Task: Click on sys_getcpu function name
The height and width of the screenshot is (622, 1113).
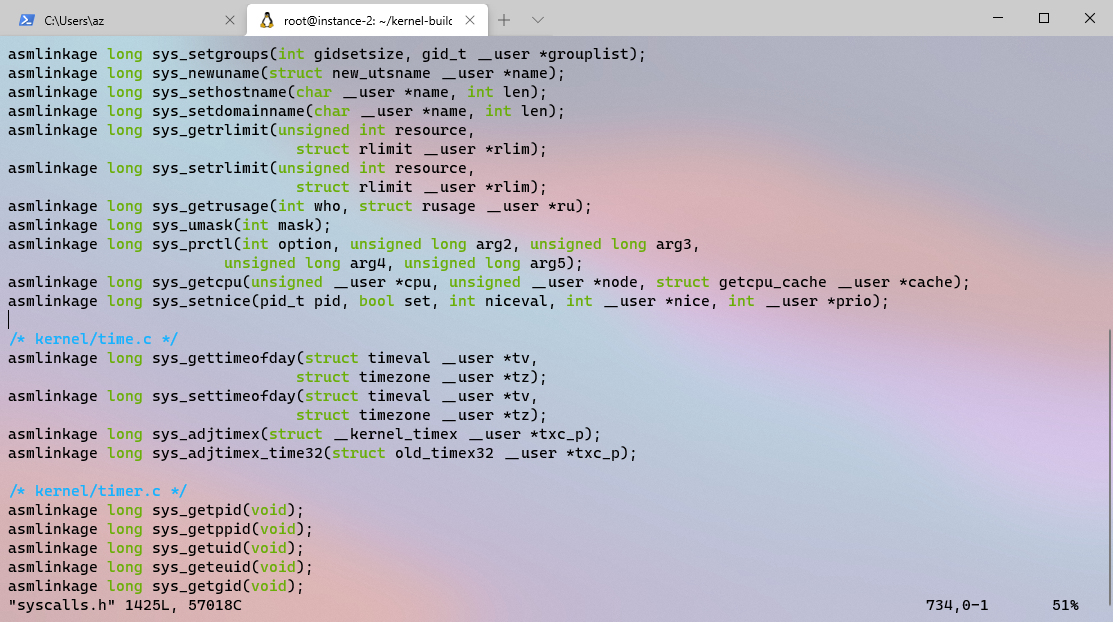Action: (x=197, y=283)
